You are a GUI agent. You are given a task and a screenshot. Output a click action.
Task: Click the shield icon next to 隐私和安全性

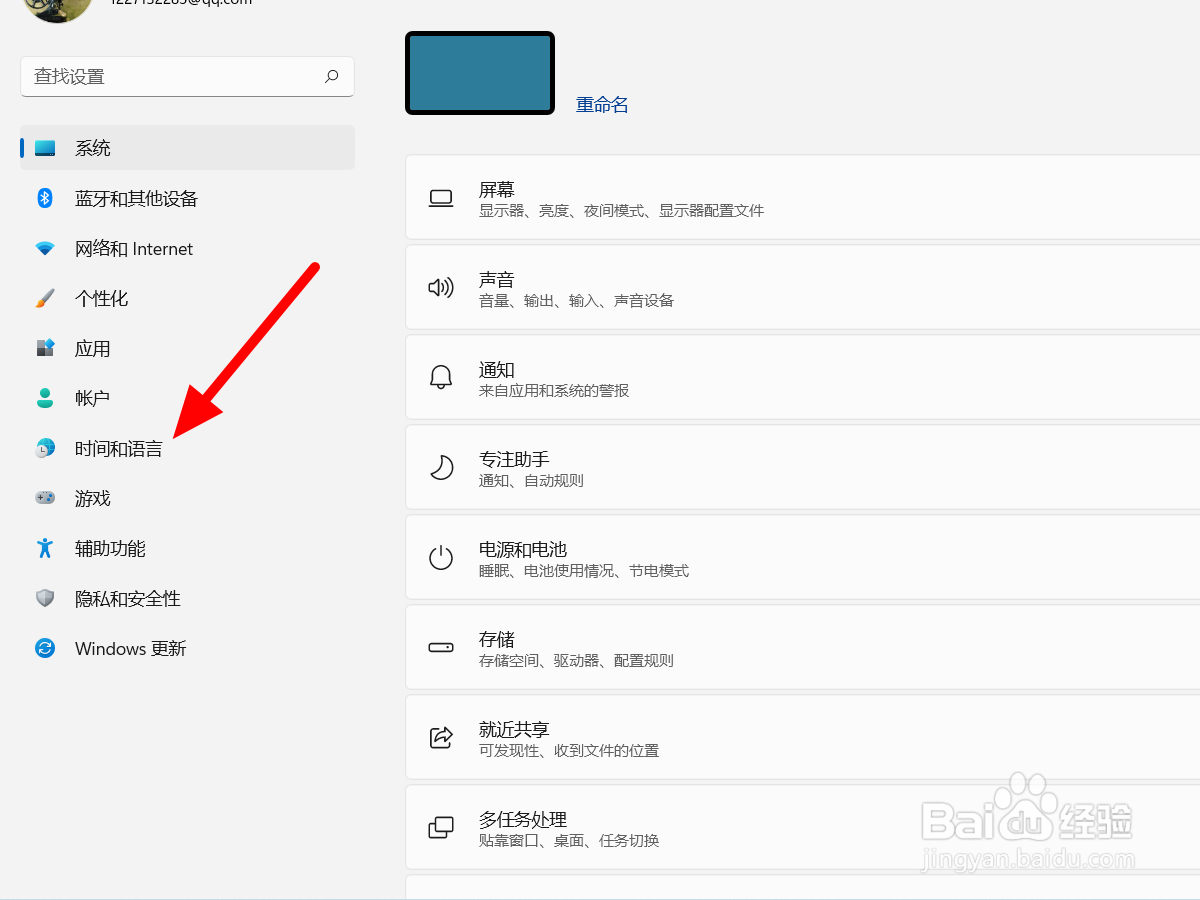[x=44, y=598]
